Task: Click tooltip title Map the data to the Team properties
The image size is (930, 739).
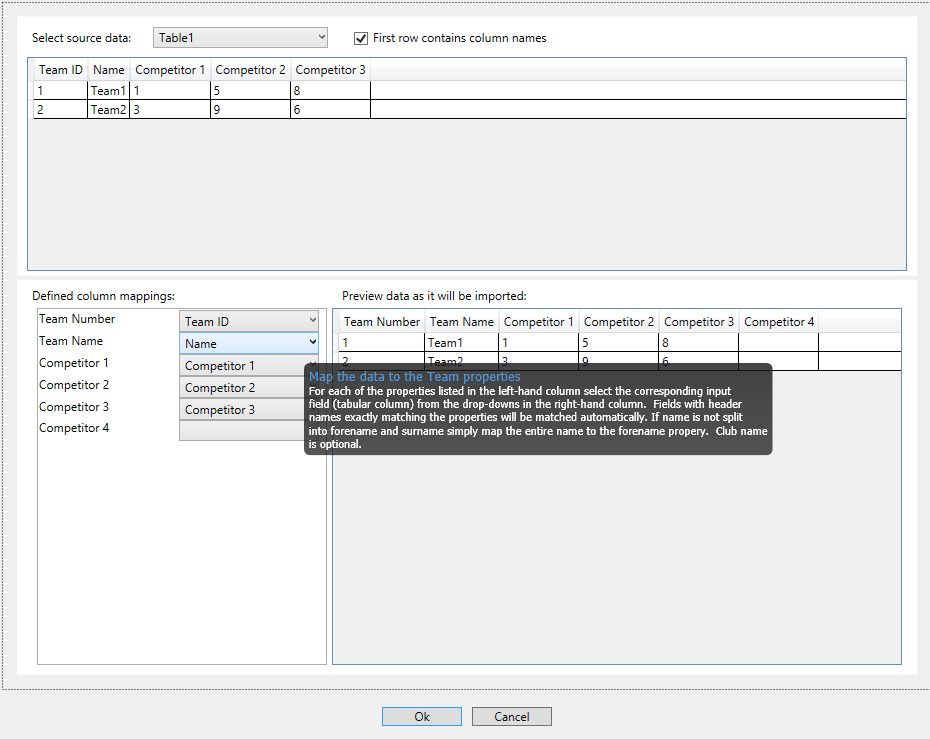Action: coord(415,377)
